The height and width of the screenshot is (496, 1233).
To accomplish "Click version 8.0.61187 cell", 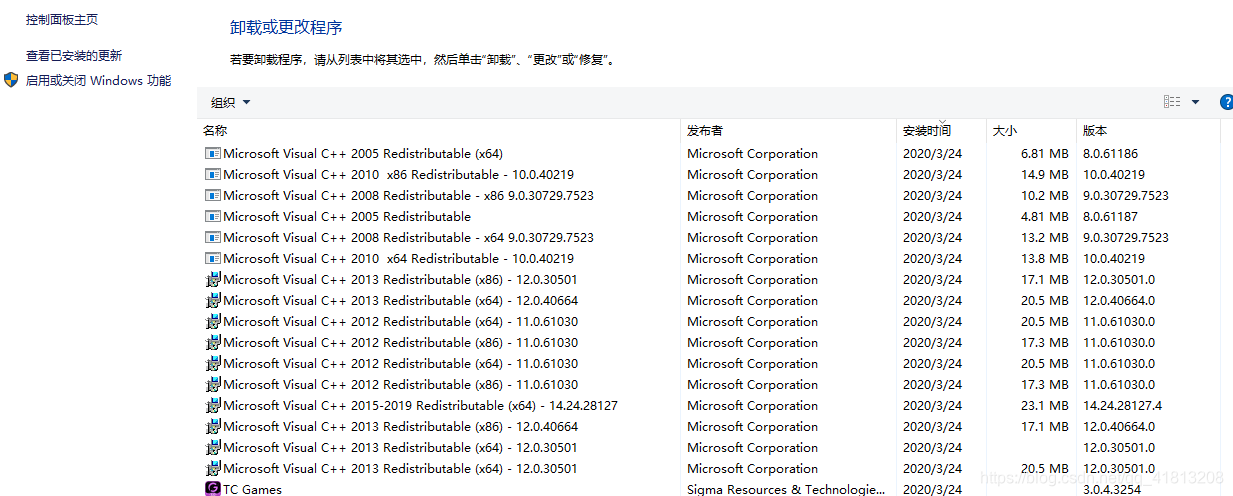I will [1111, 217].
